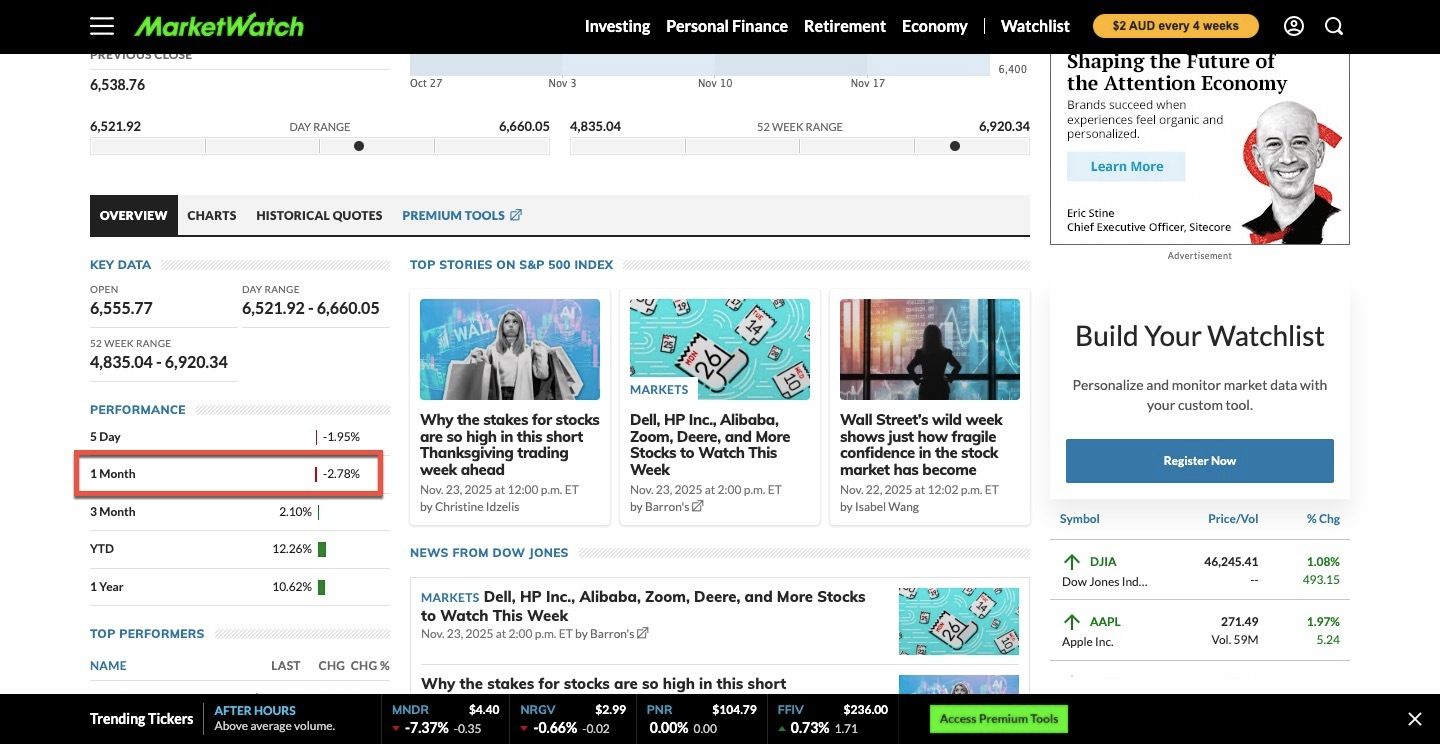Close the trending tickers bar
1440x744 pixels.
point(1415,719)
